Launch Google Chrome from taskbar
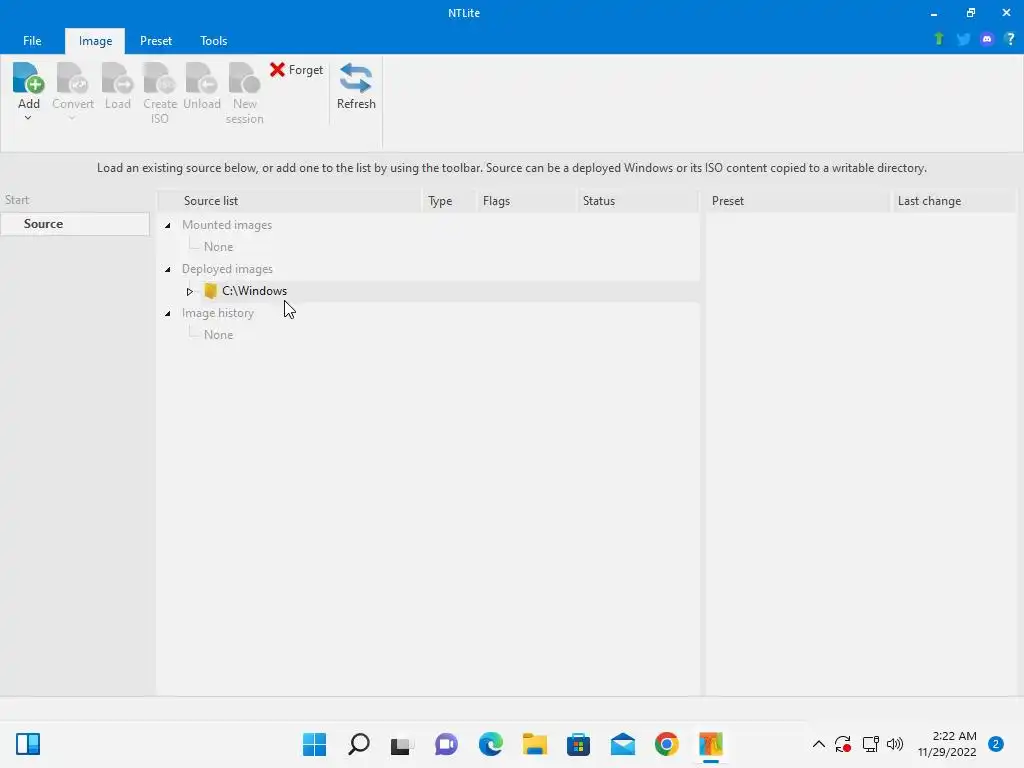This screenshot has width=1024, height=768. [x=666, y=744]
